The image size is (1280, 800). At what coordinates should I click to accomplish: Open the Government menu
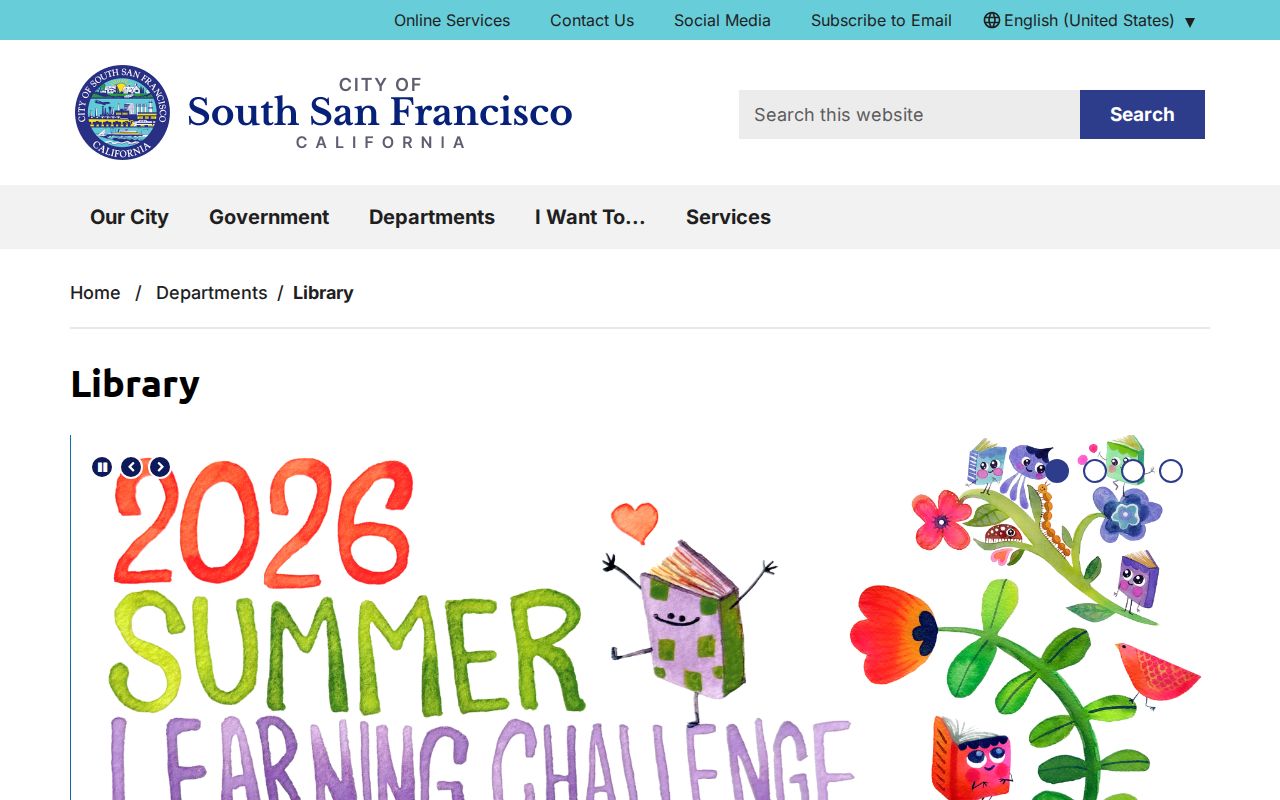(x=269, y=217)
